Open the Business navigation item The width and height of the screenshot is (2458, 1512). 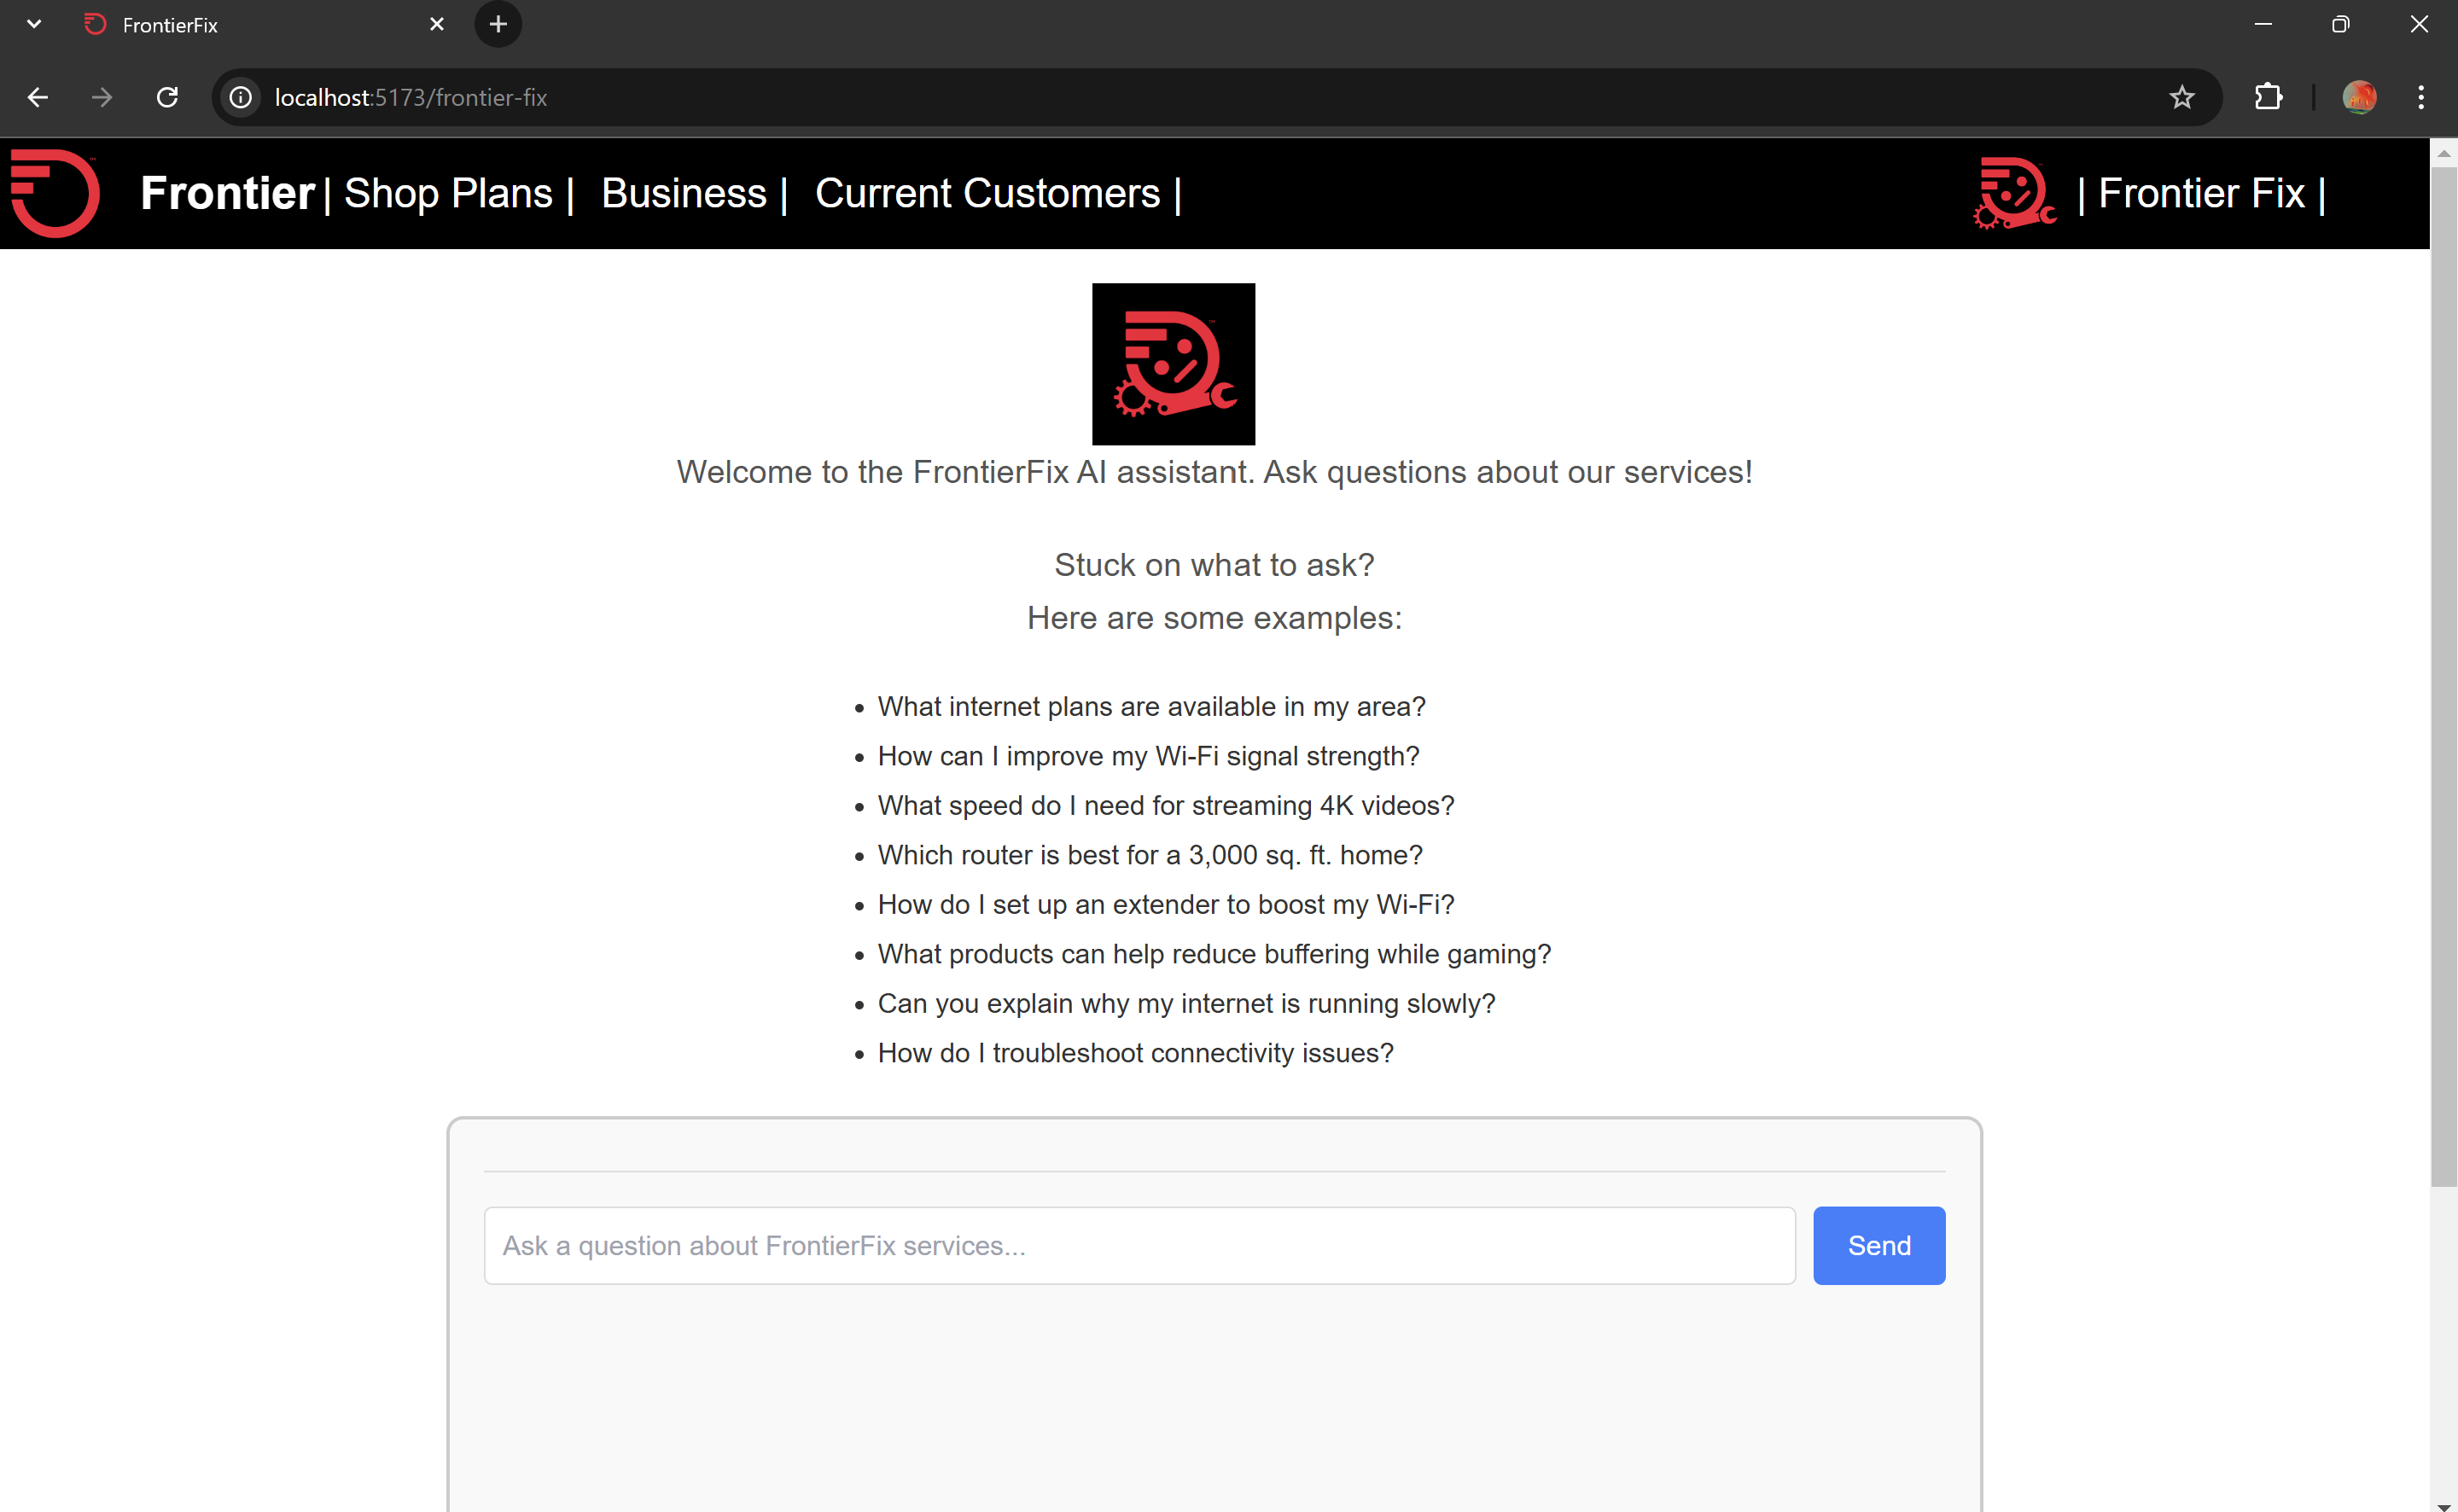tap(684, 193)
